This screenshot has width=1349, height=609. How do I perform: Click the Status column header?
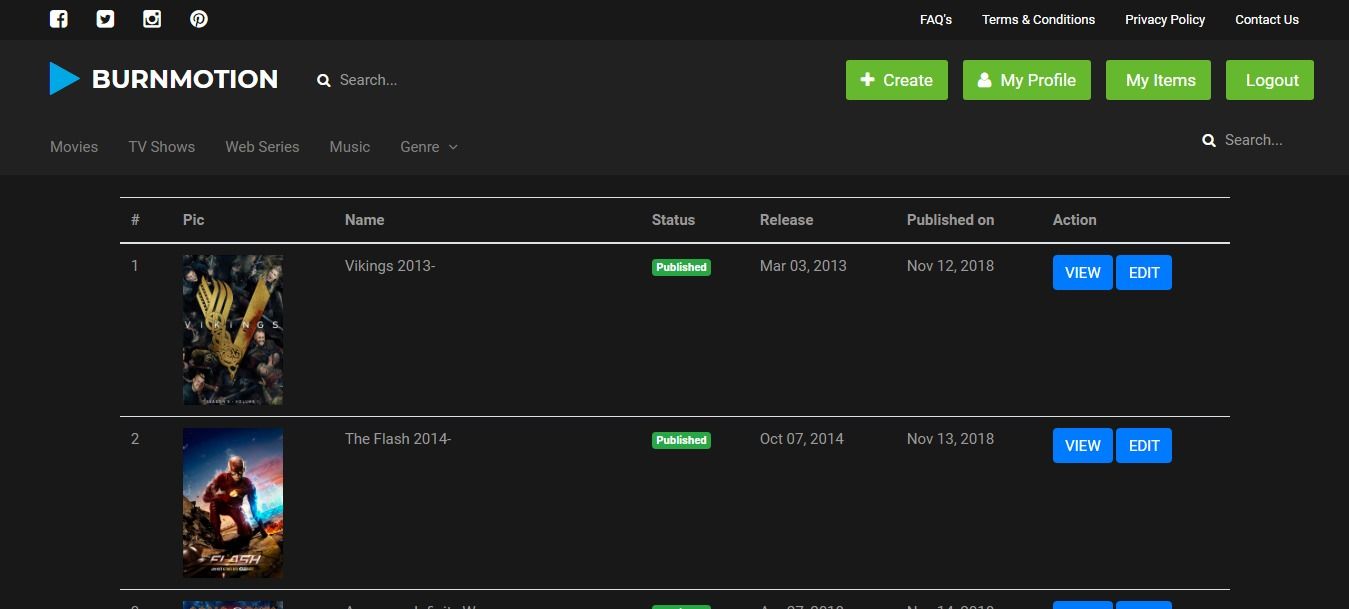[673, 220]
